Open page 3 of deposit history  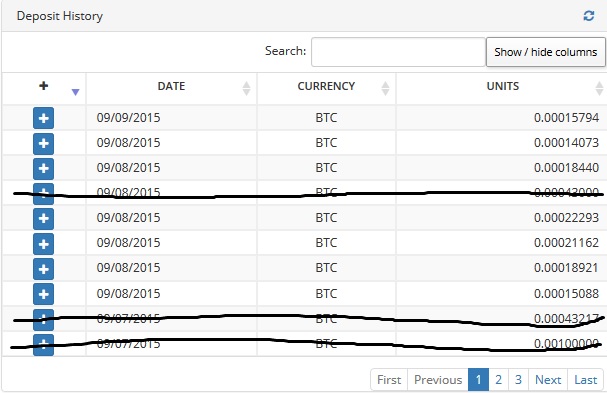pos(519,380)
